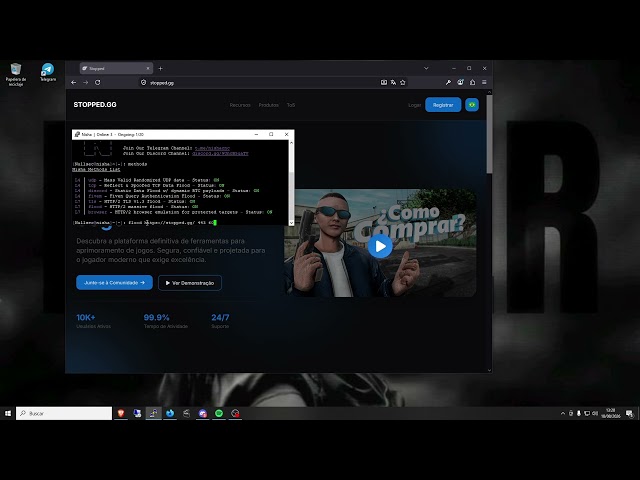Click the Telegram channel link in terminal
This screenshot has width=640, height=480.
[213, 148]
